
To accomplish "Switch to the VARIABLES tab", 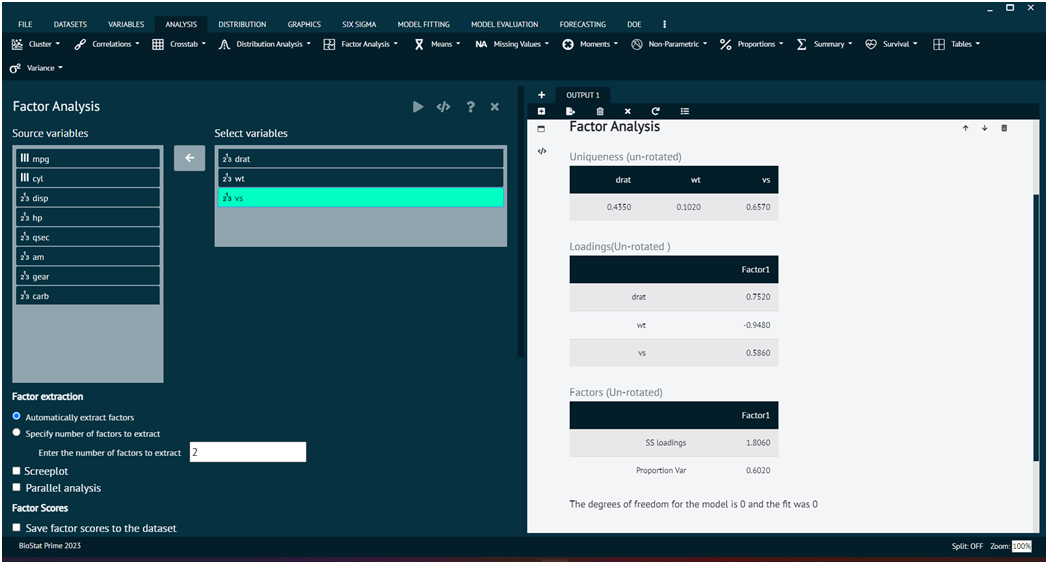I will point(126,24).
